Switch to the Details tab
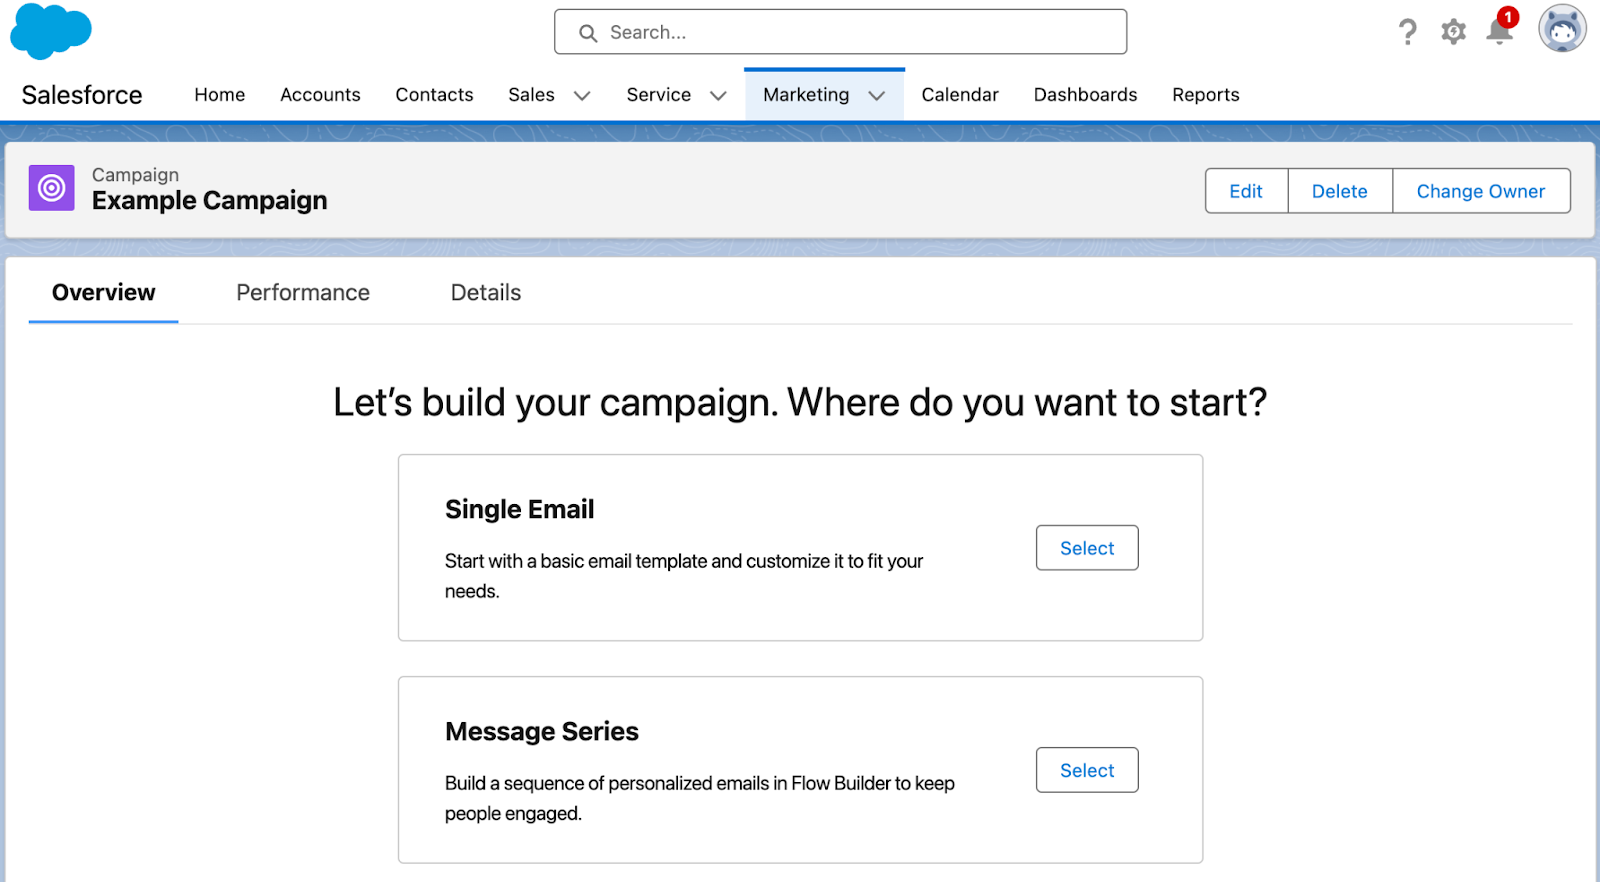This screenshot has height=882, width=1600. click(486, 293)
